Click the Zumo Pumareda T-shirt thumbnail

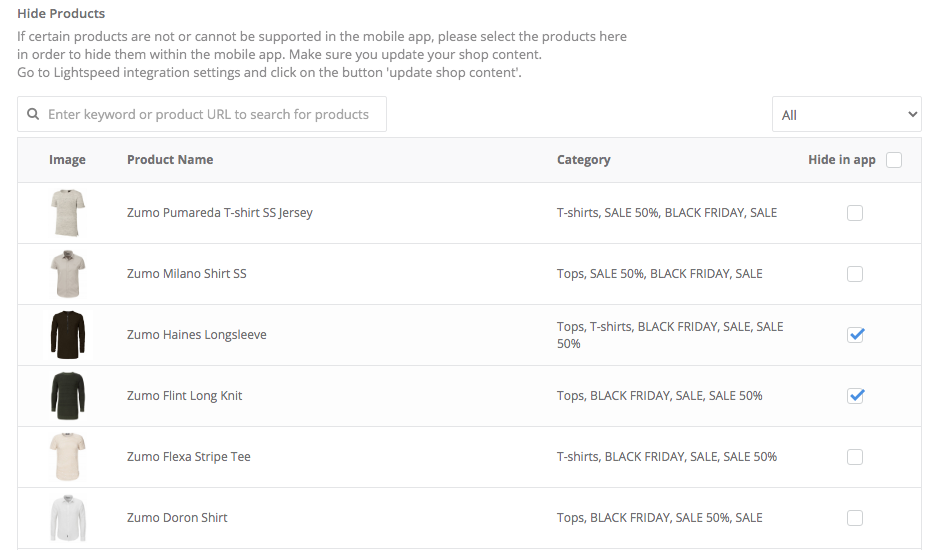click(x=68, y=213)
